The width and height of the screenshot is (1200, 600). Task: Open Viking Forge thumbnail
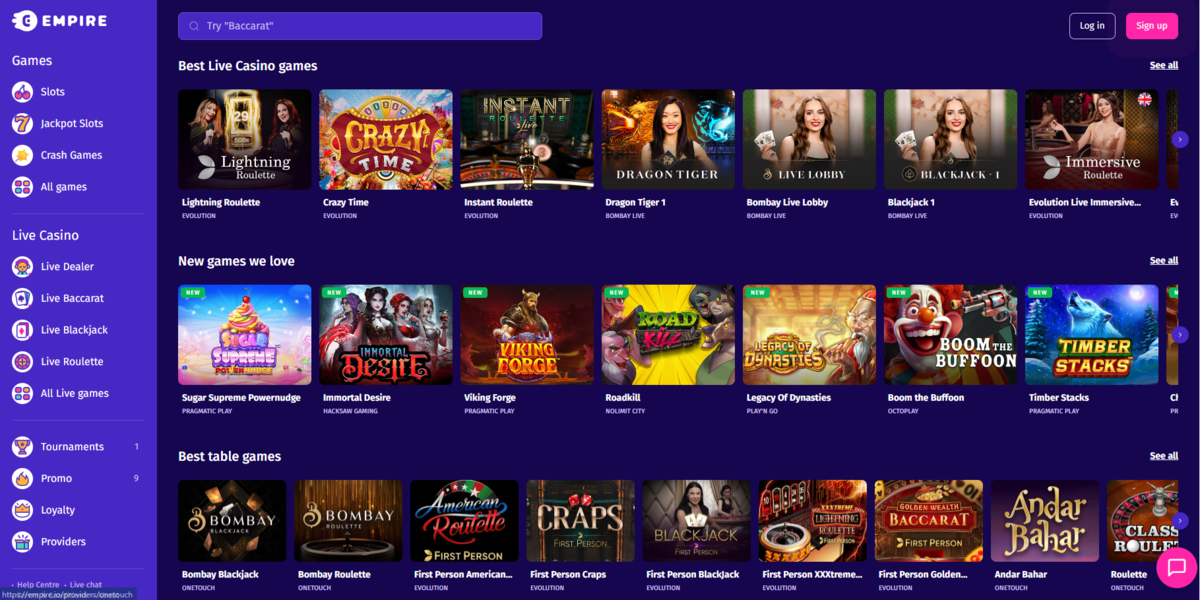click(x=527, y=335)
